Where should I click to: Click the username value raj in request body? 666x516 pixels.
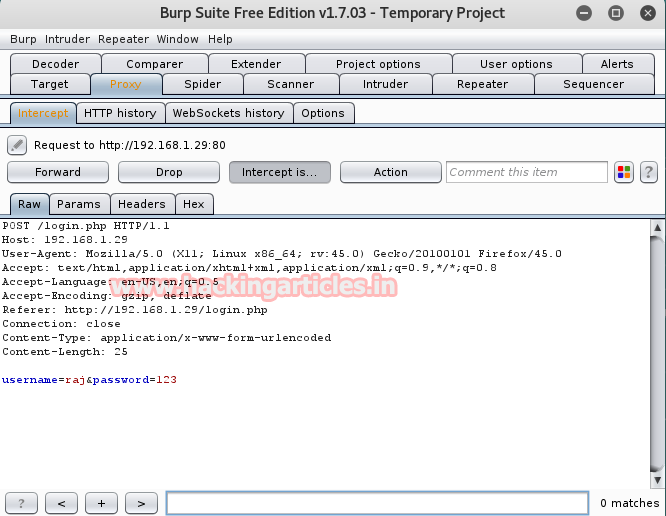coord(75,380)
